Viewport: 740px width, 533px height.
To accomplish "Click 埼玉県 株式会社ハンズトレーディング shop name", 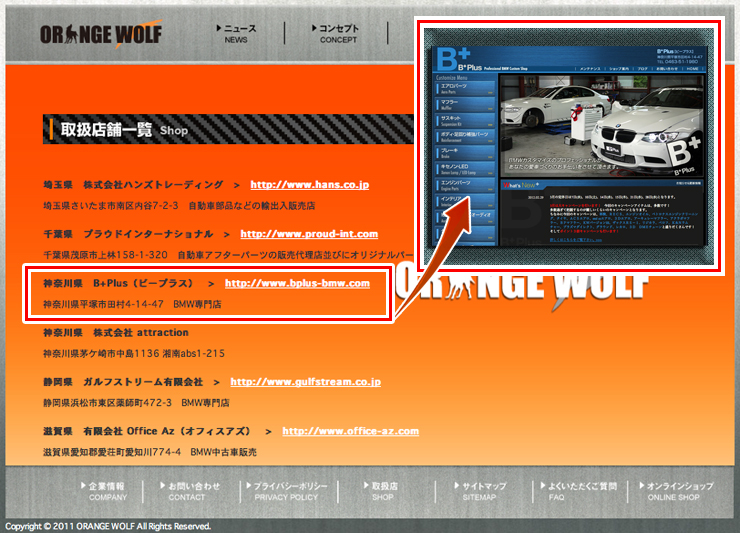I will tap(133, 185).
